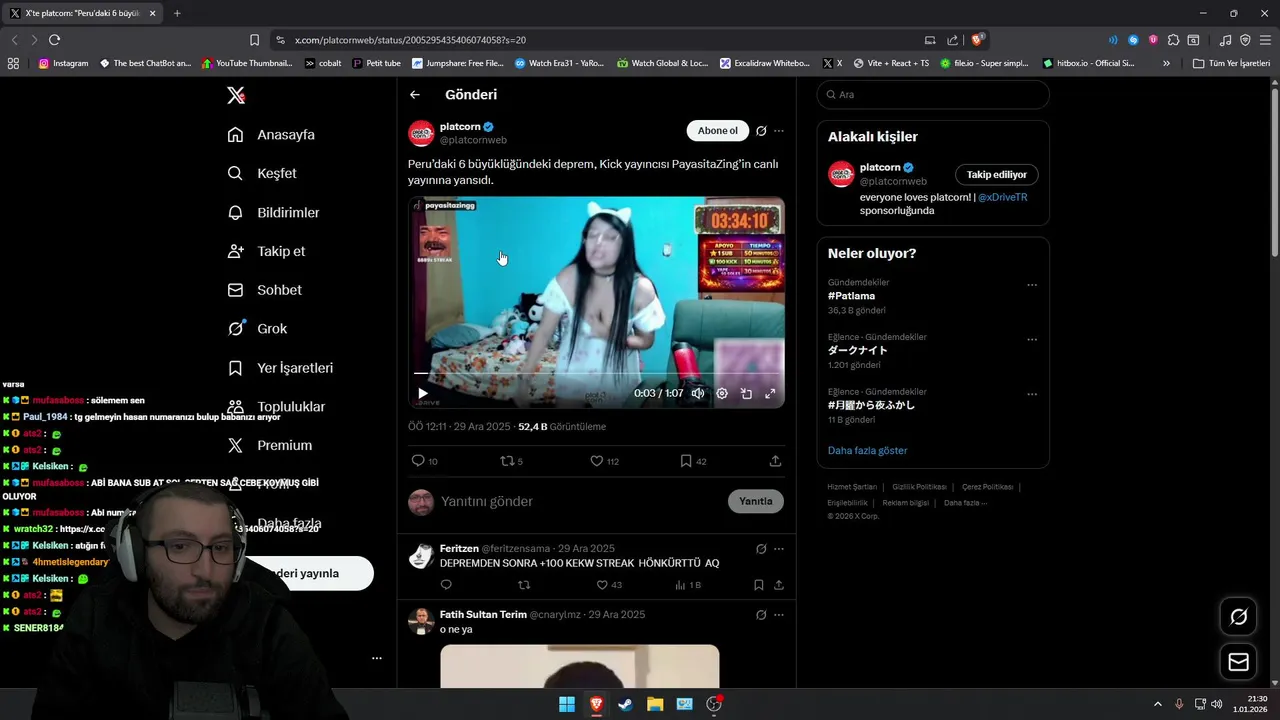Open the taskbar volume control
Viewport: 1280px width, 720px height.
pyautogui.click(x=1217, y=704)
